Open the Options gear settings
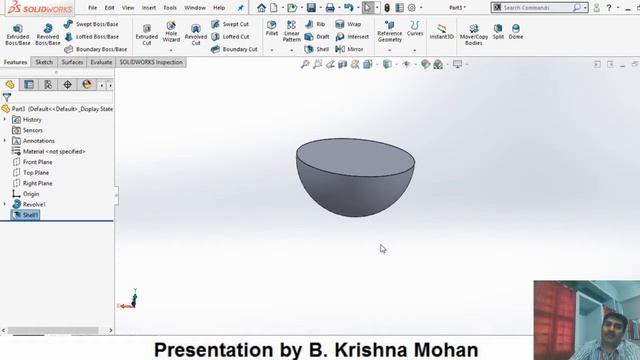Screen dimensions: 640x360 [x=412, y=8]
